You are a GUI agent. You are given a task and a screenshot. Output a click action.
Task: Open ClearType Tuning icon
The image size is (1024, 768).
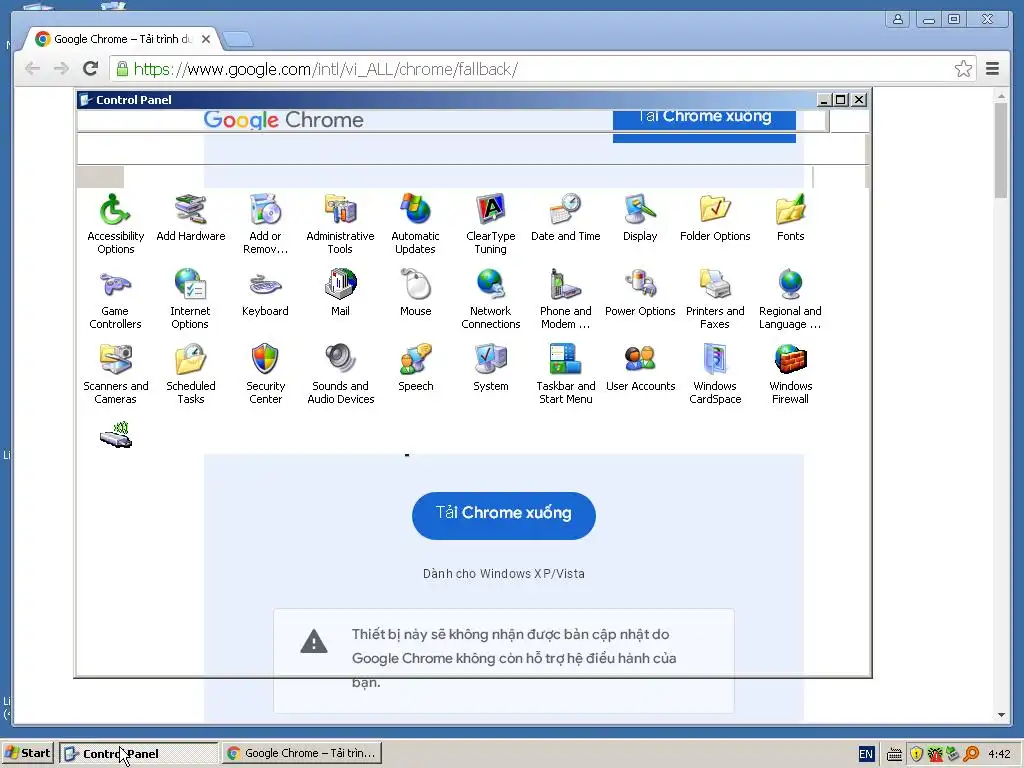click(490, 223)
